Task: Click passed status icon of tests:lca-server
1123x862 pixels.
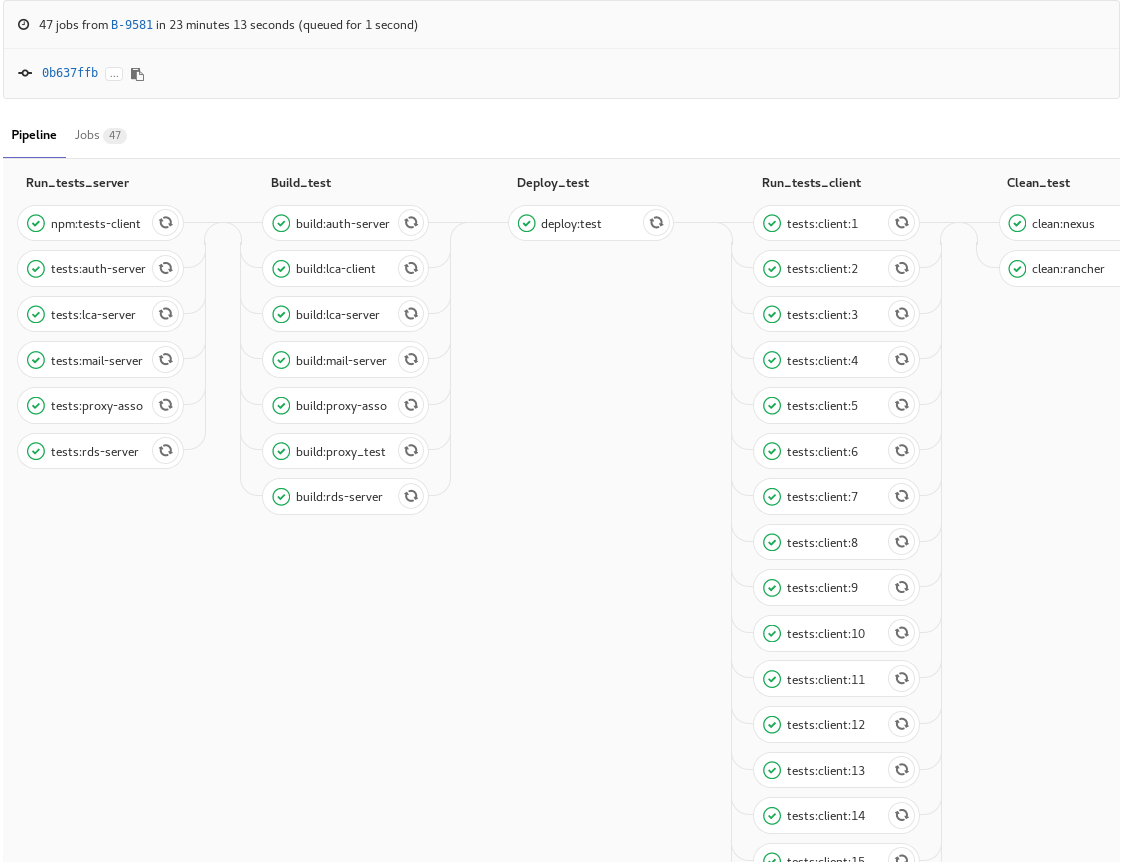Action: click(x=36, y=315)
